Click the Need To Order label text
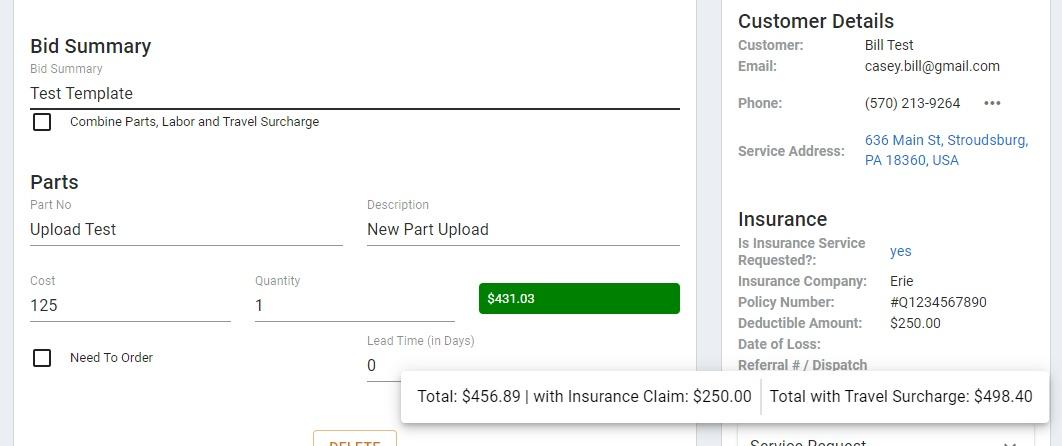The image size is (1062, 446). [x=111, y=358]
